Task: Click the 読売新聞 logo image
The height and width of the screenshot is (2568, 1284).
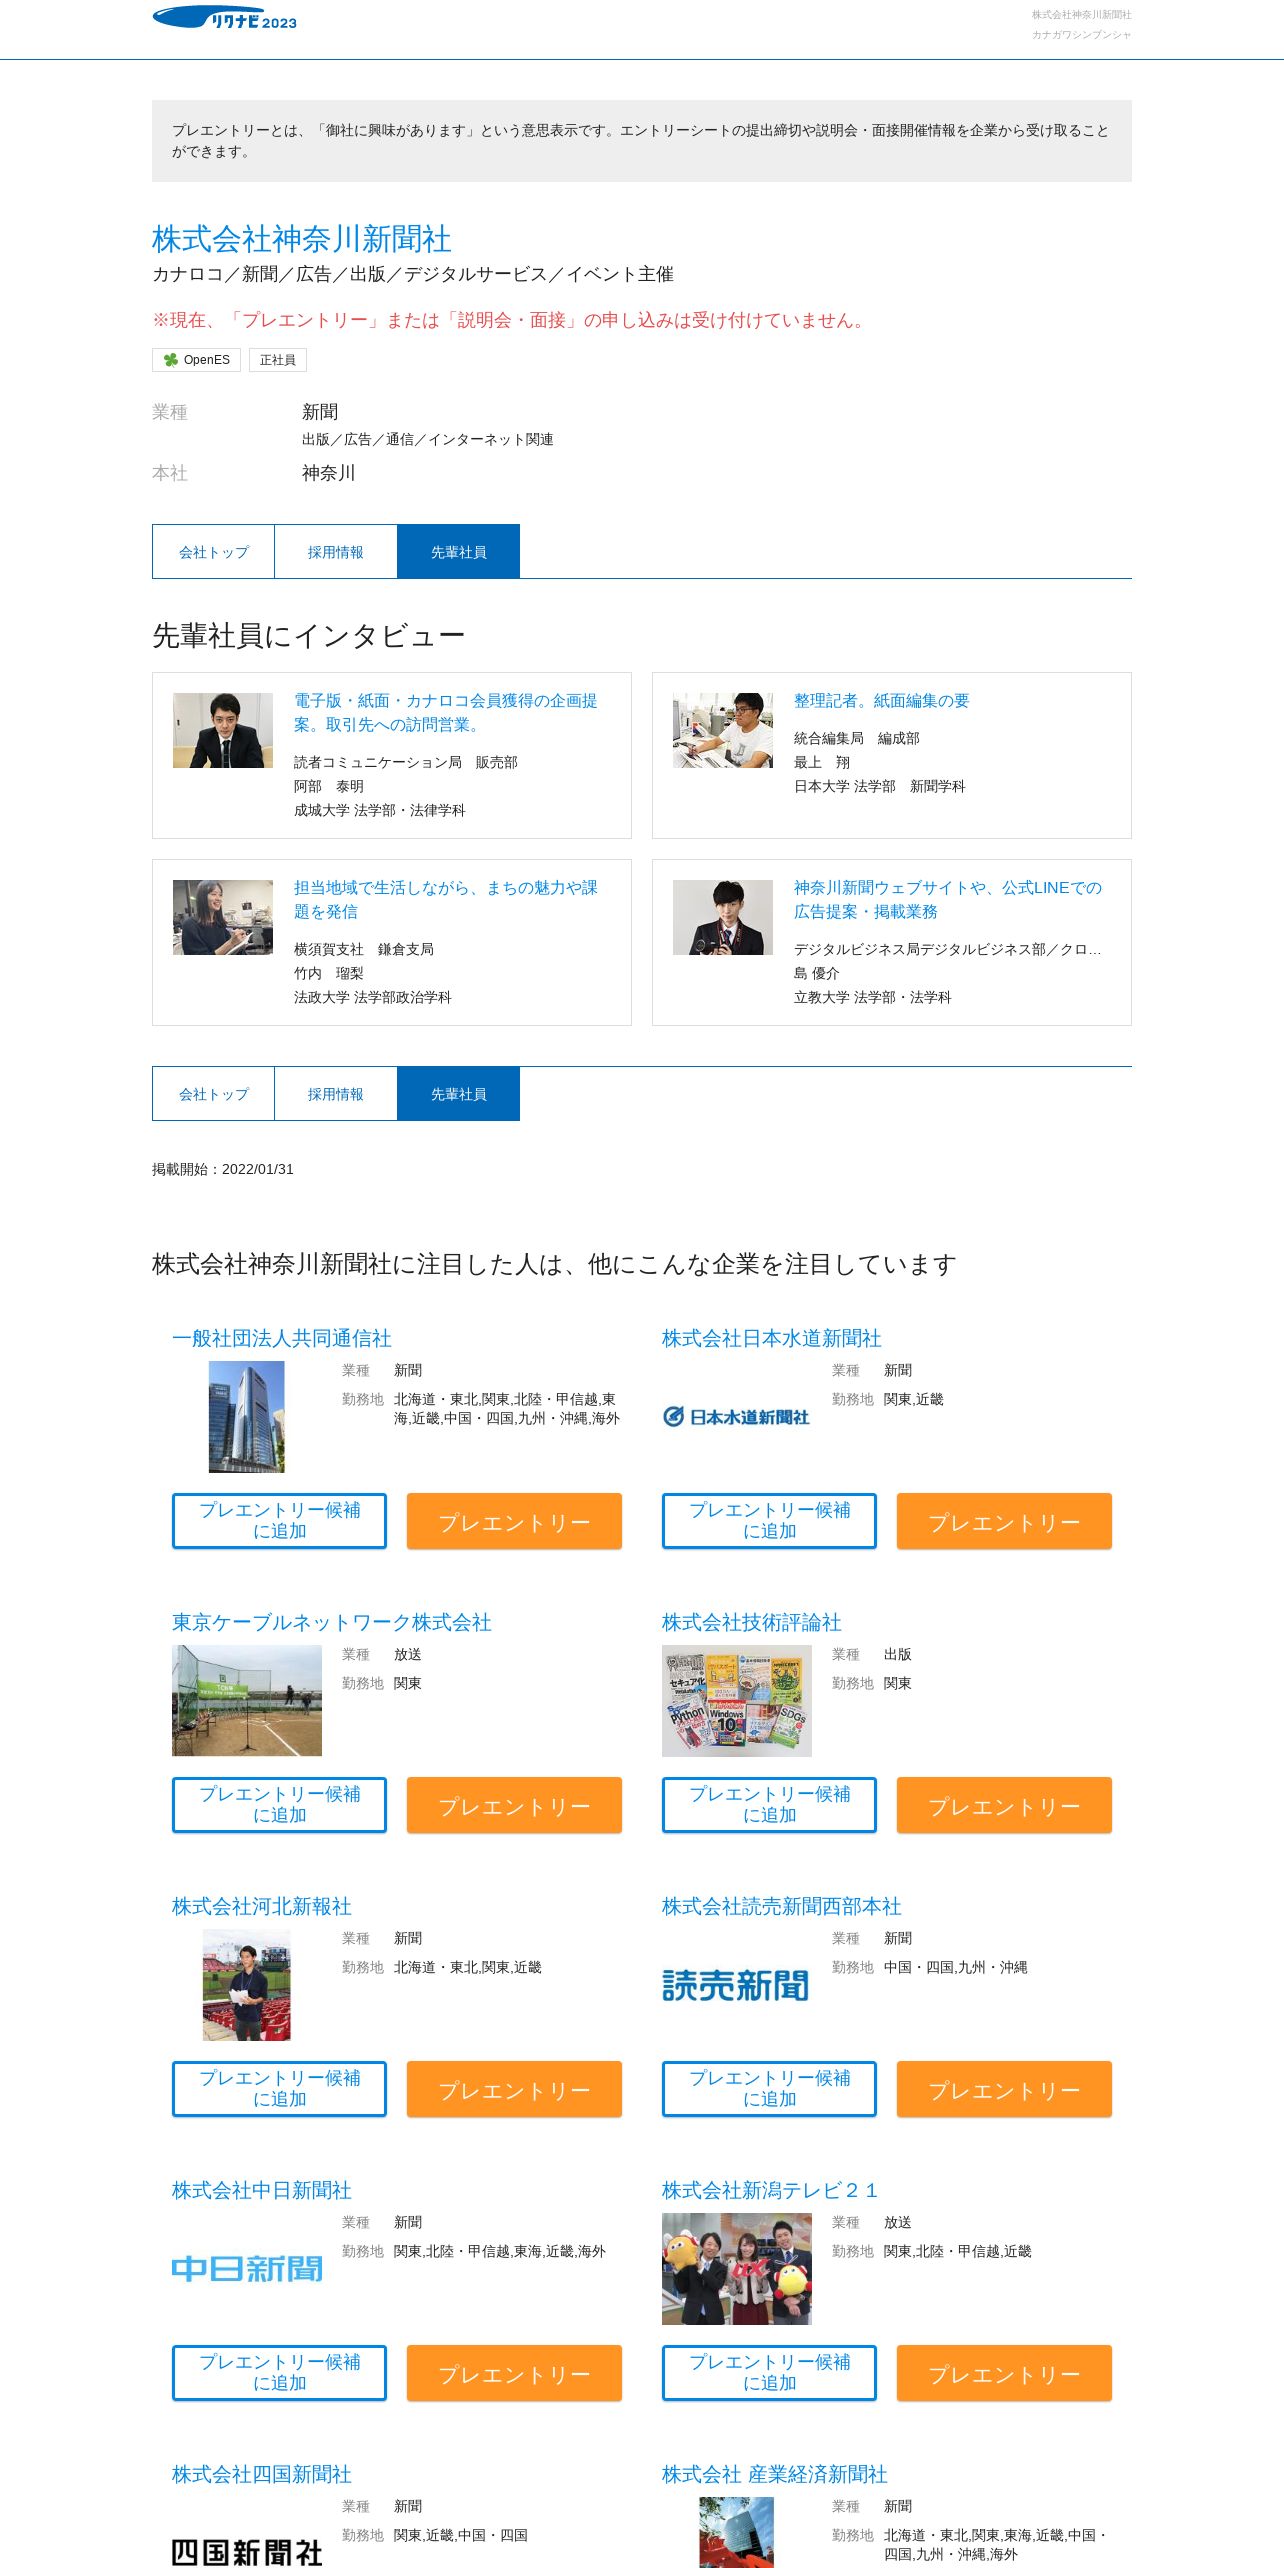Action: click(x=736, y=1985)
